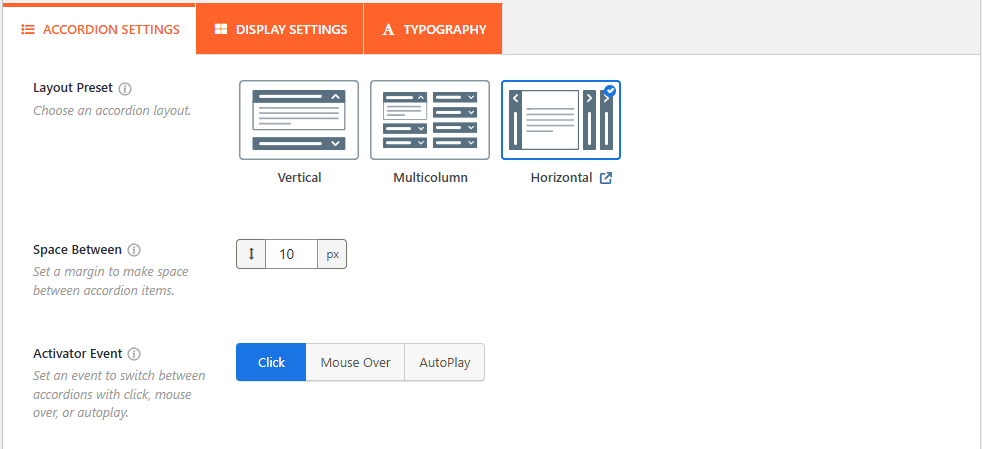Image resolution: width=982 pixels, height=449 pixels.
Task: Click the vertical arrows icon in Space Between
Action: click(x=251, y=254)
